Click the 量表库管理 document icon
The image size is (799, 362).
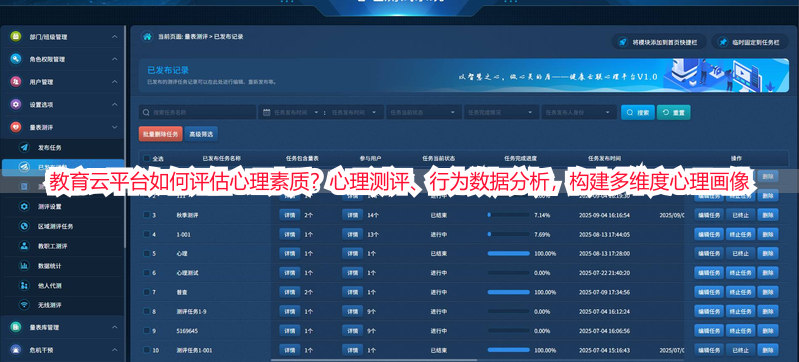[16, 327]
